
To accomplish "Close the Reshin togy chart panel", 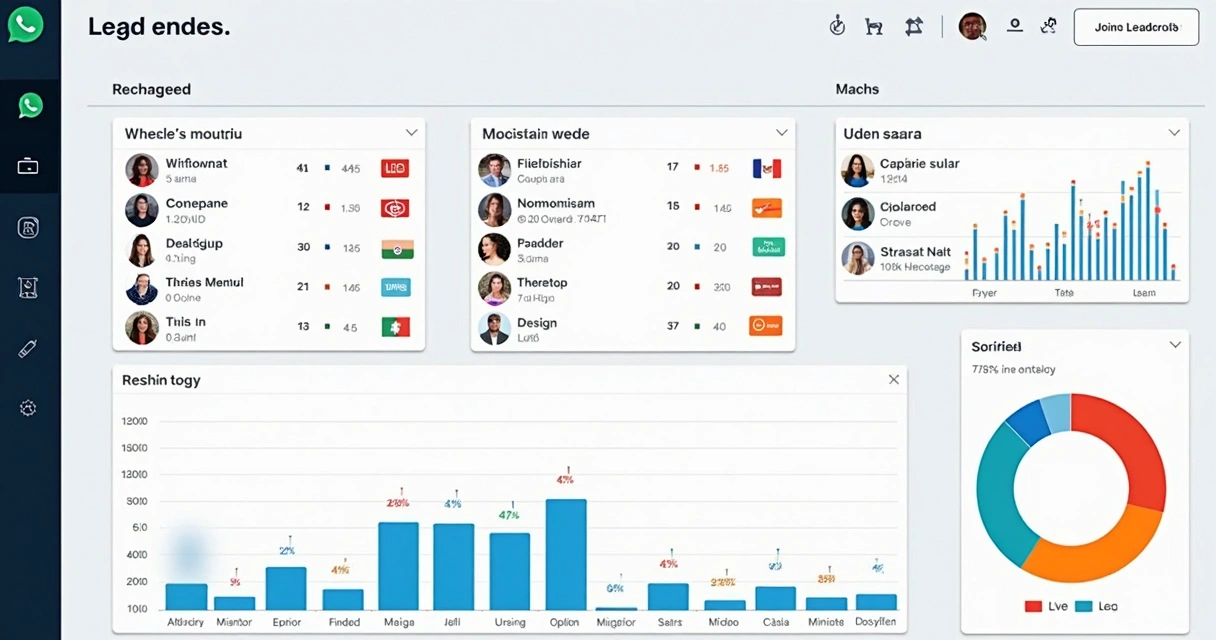I will coord(893,379).
